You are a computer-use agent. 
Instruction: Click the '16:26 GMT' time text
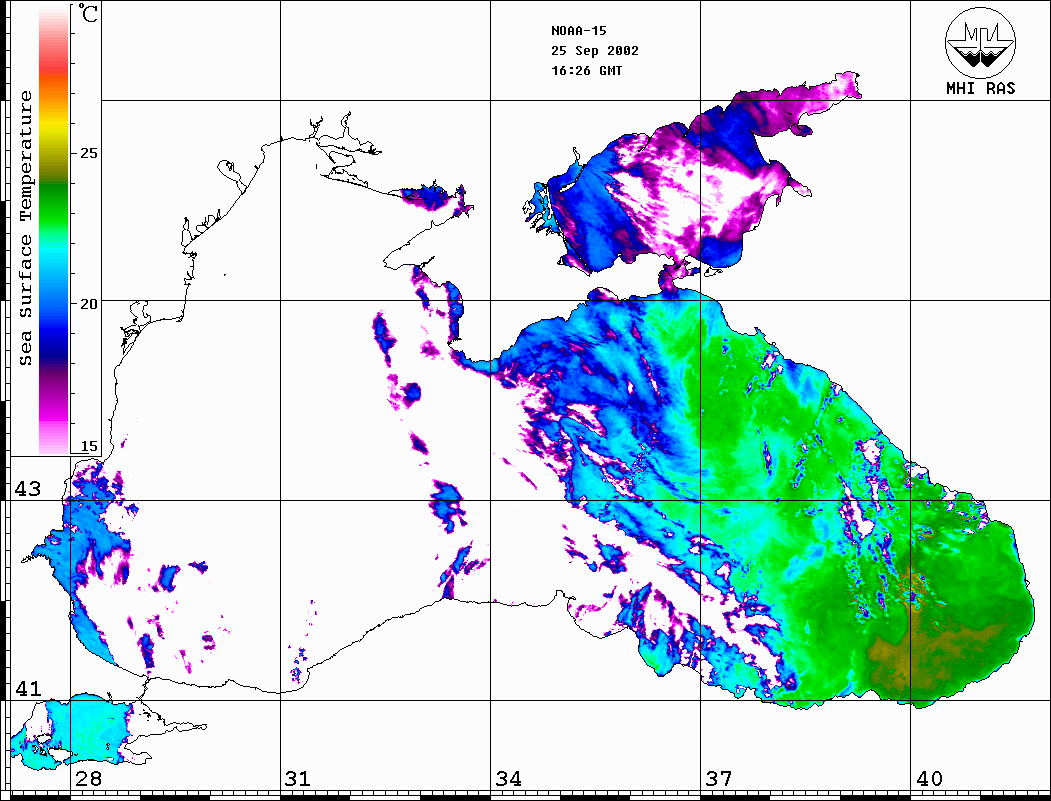586,70
